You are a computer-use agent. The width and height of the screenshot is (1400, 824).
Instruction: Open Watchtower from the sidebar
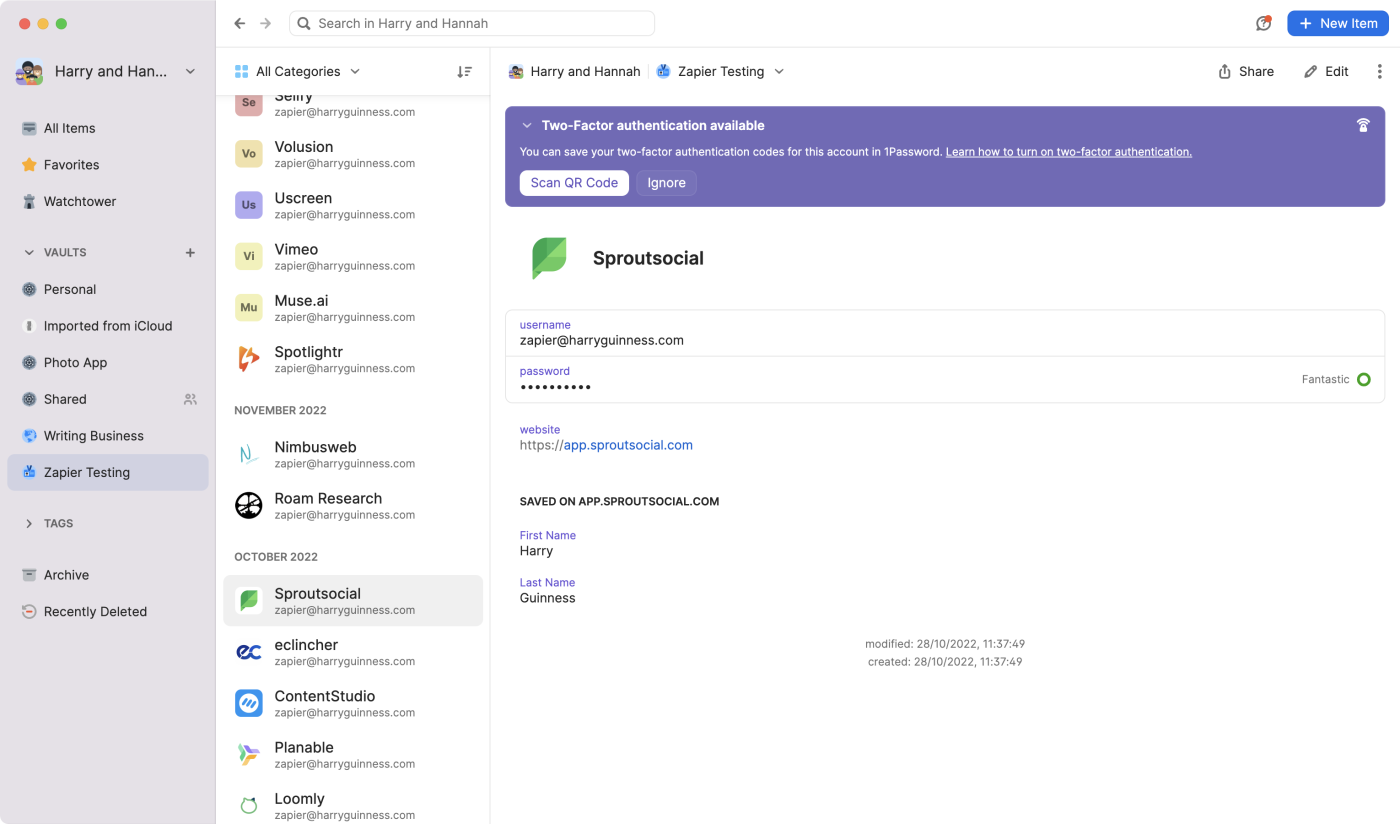(x=79, y=201)
